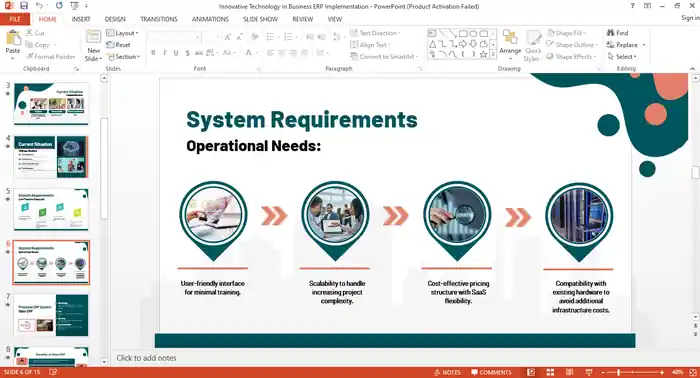Open Ribbon Display Options icon

click(647, 6)
